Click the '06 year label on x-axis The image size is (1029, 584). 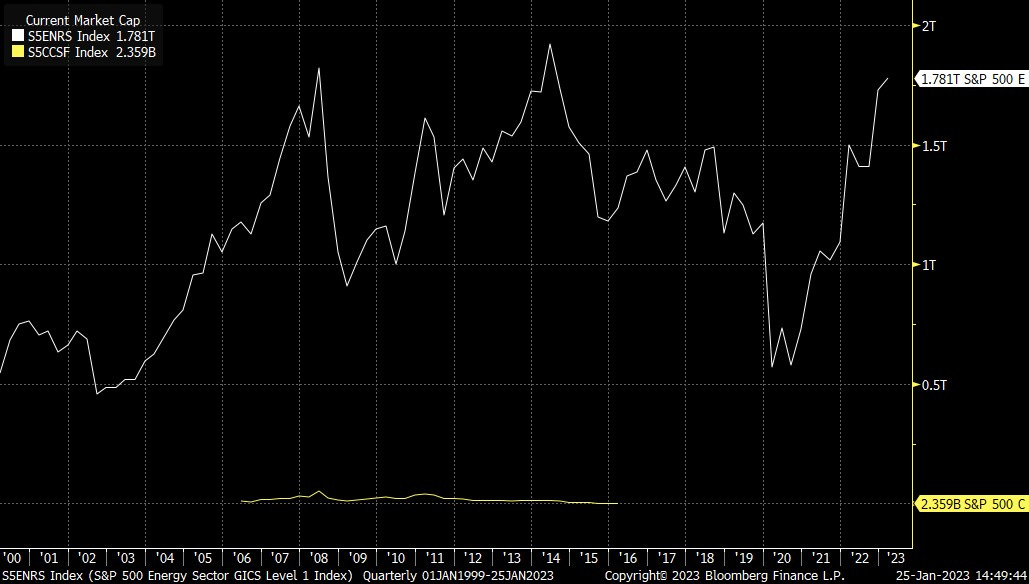pos(242,558)
